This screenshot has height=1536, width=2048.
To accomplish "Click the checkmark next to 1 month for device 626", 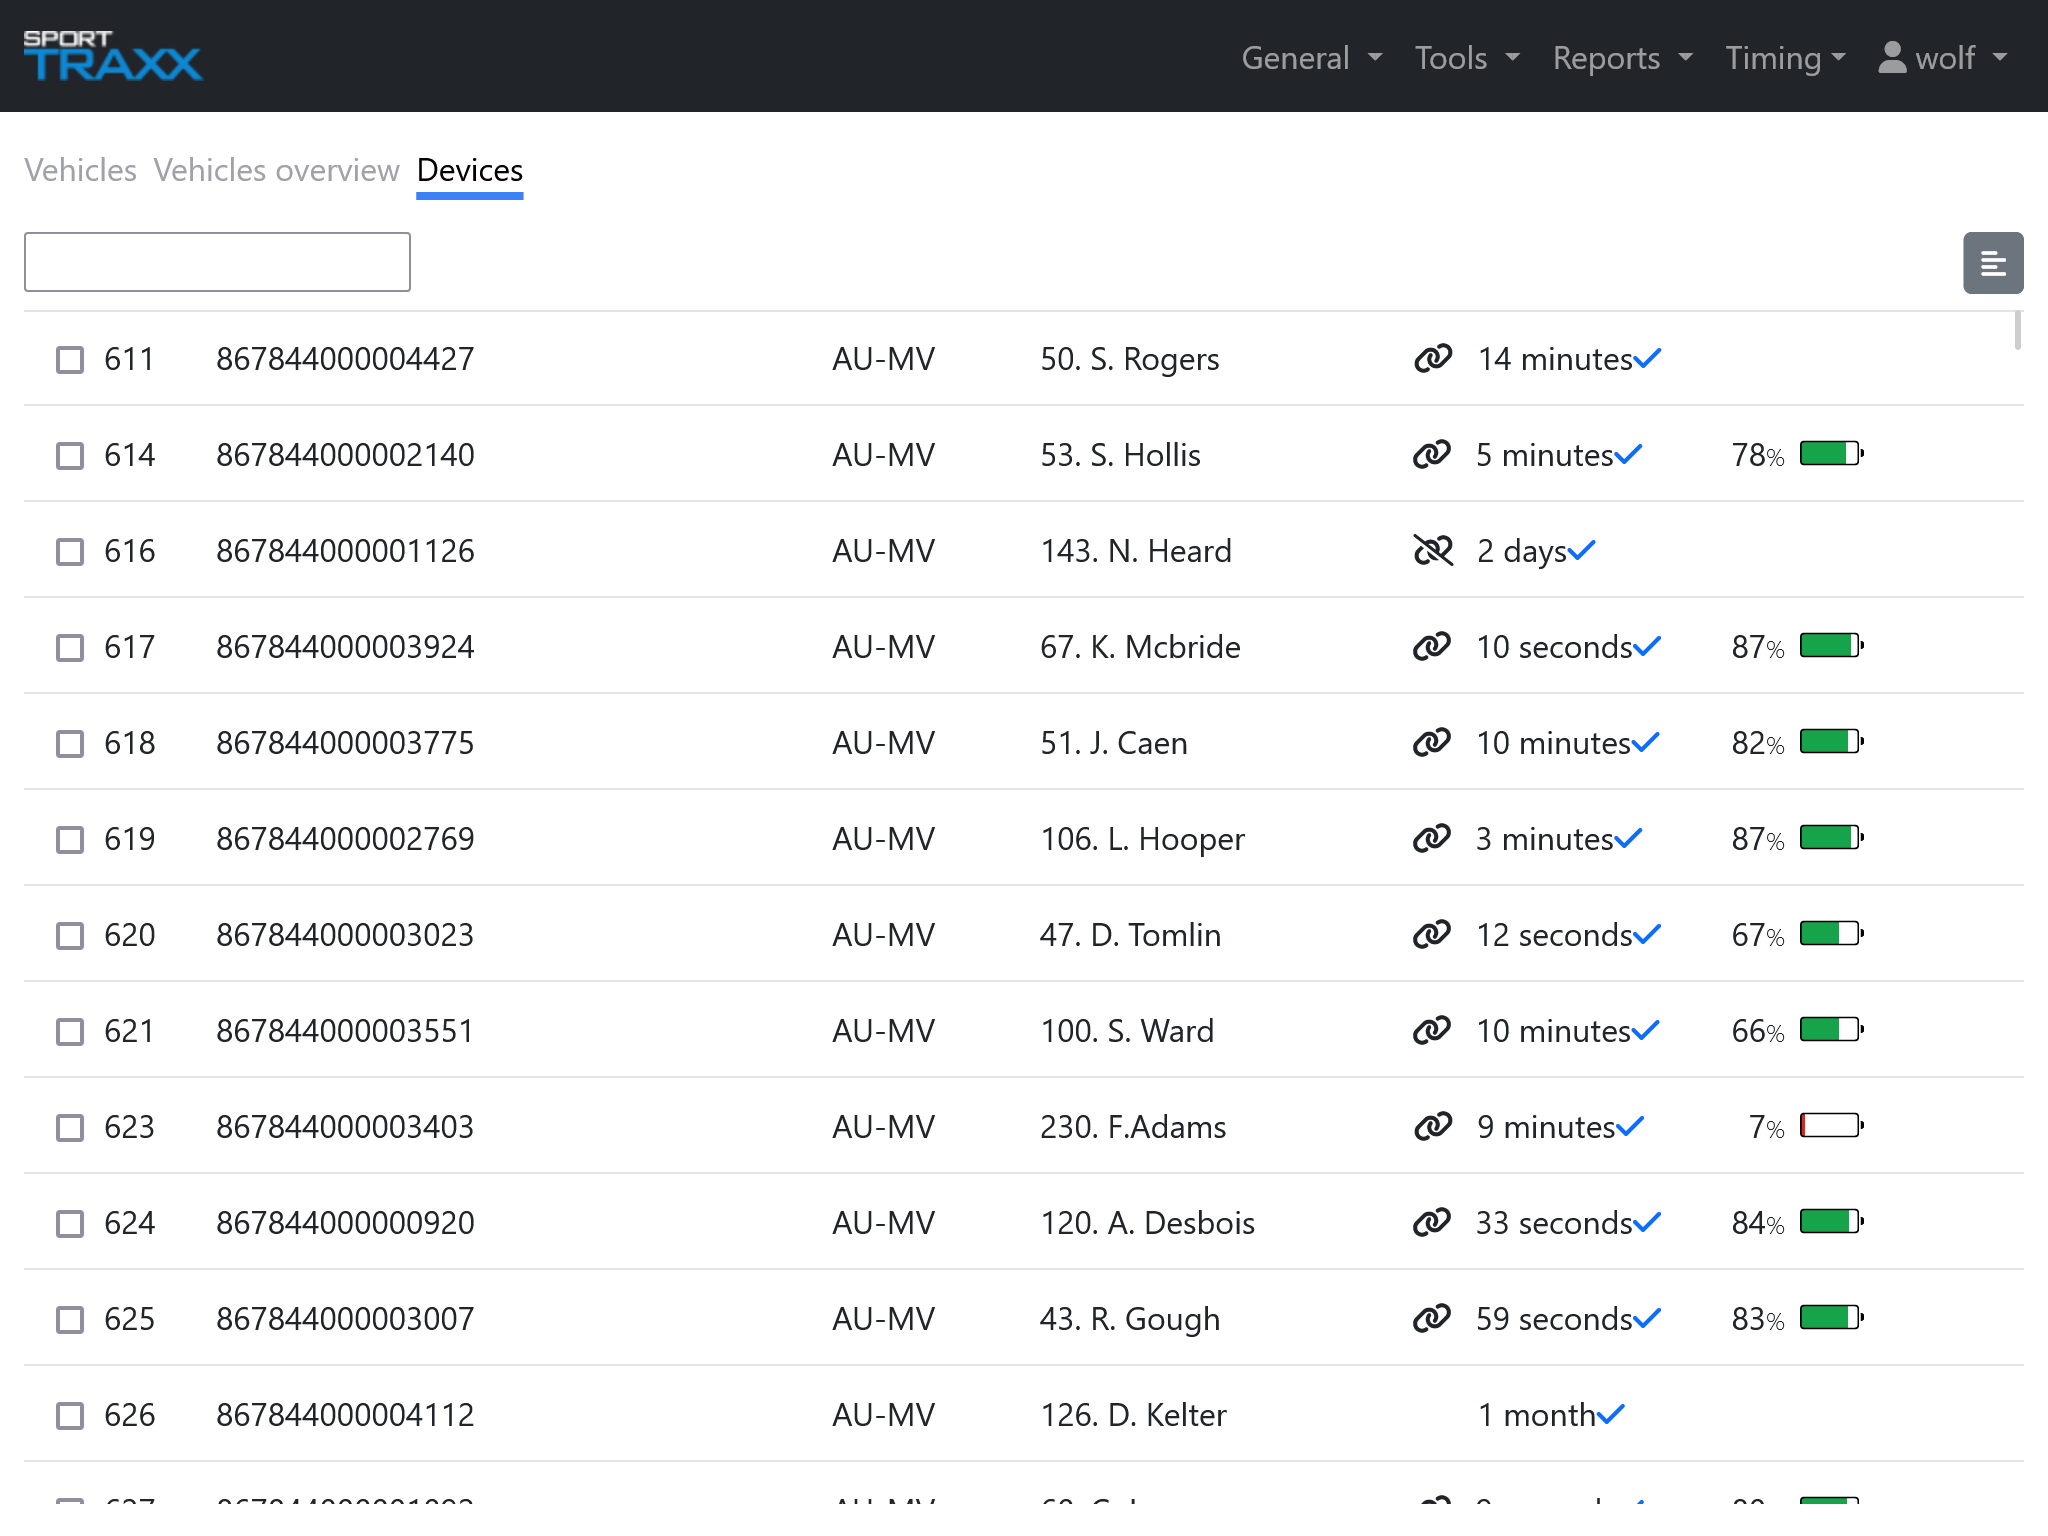I will pos(1610,1414).
